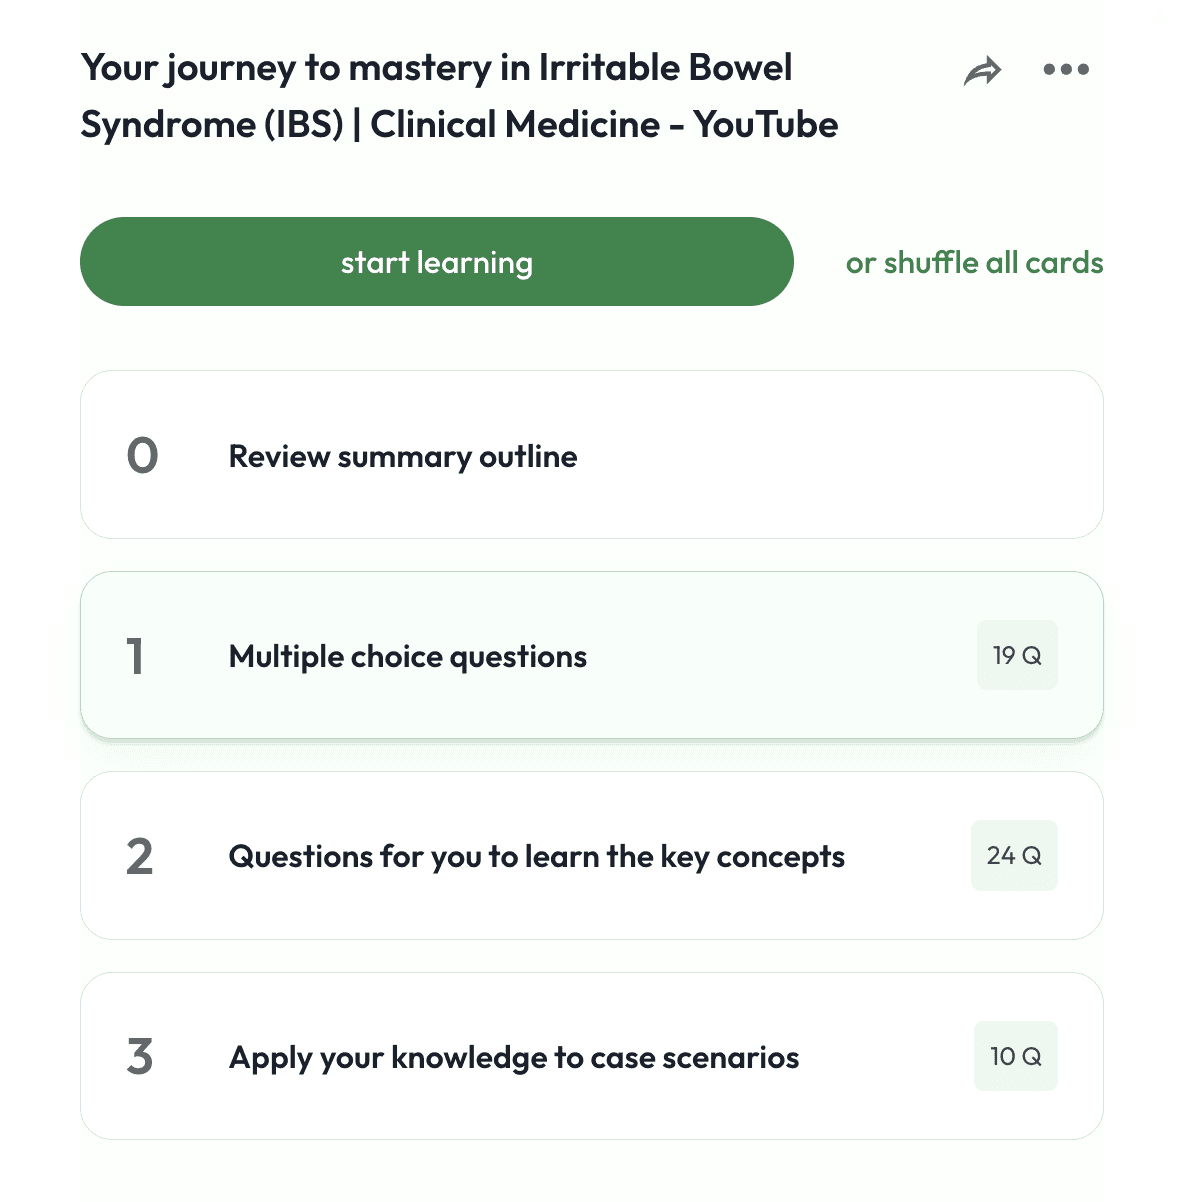Click the 19 Q count badge
Image resolution: width=1198 pixels, height=1202 pixels.
(1016, 656)
